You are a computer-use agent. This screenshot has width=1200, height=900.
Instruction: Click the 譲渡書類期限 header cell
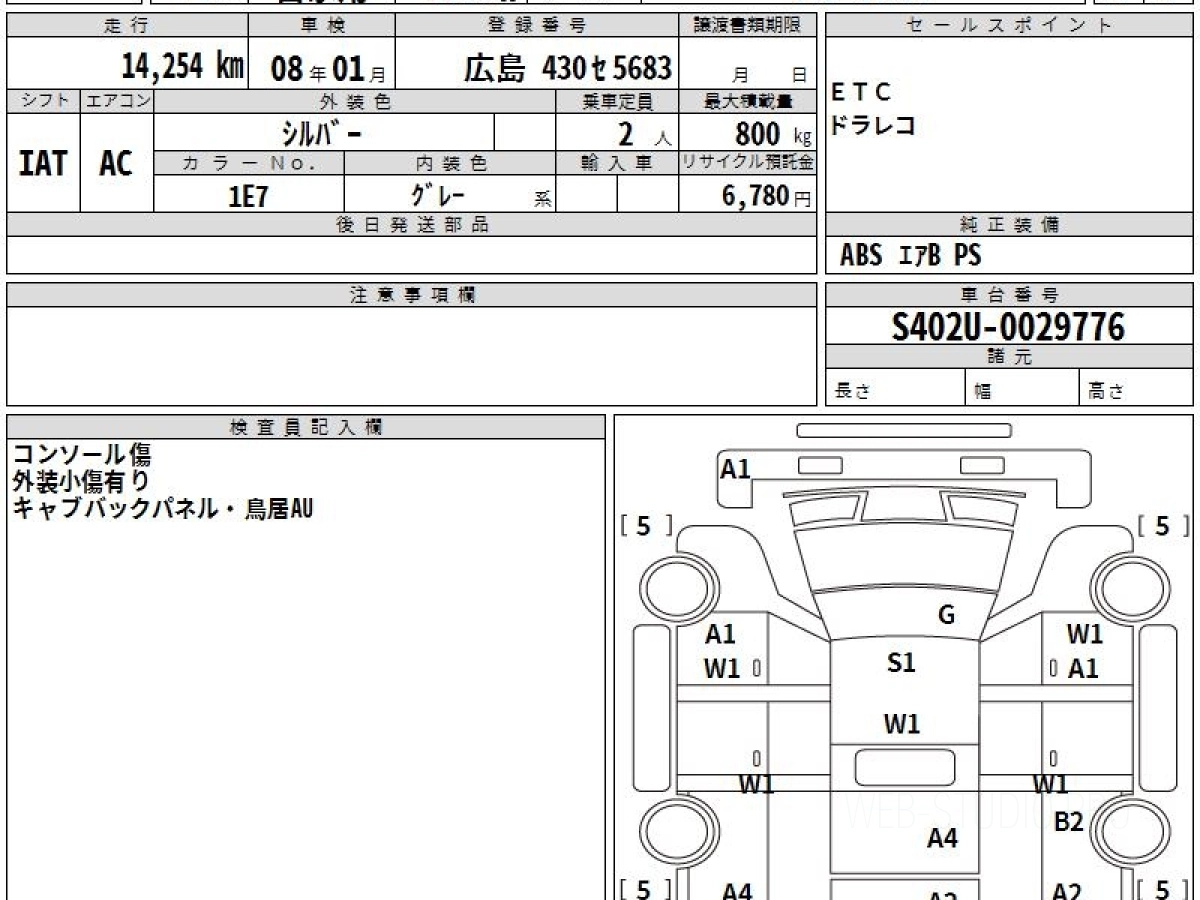(748, 26)
